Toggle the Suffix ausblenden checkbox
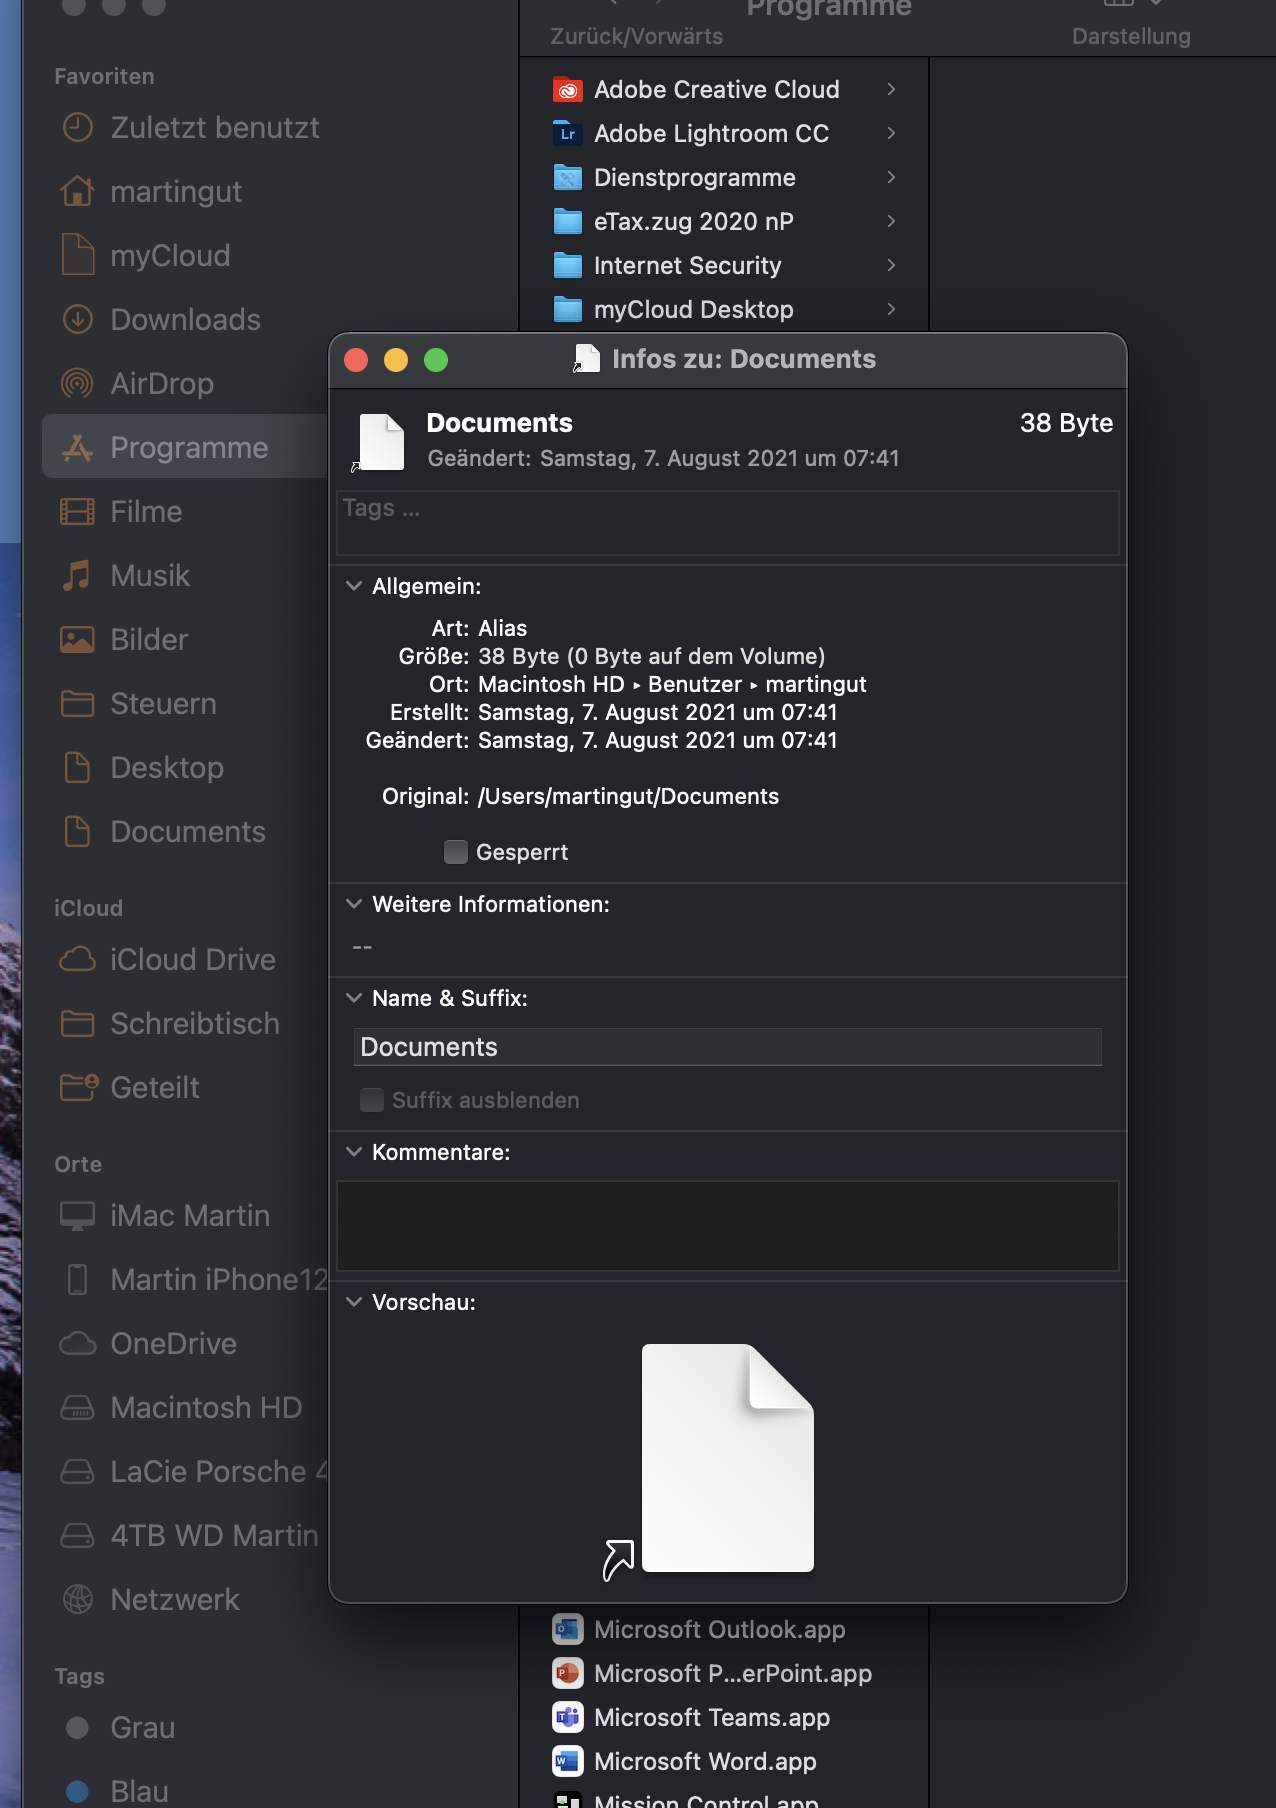 (372, 1100)
